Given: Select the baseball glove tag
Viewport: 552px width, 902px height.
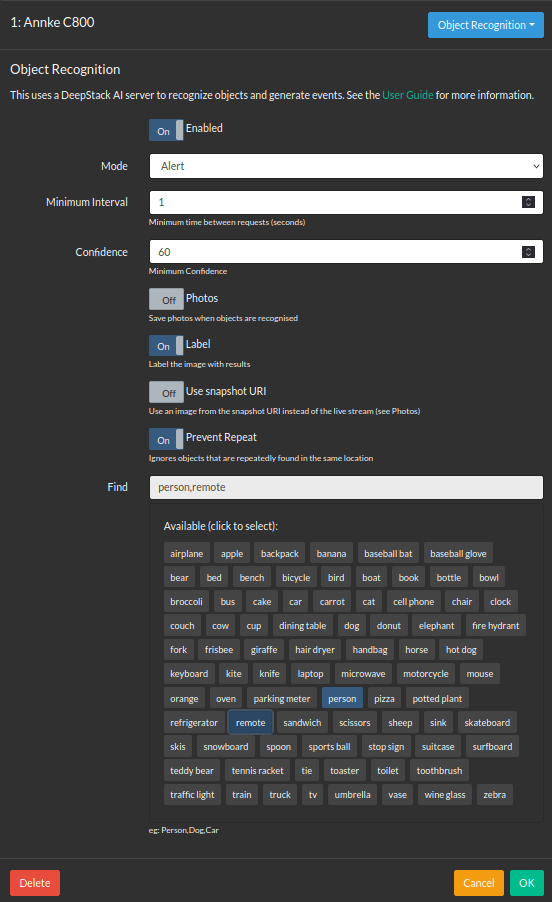Looking at the screenshot, I should tap(458, 553).
